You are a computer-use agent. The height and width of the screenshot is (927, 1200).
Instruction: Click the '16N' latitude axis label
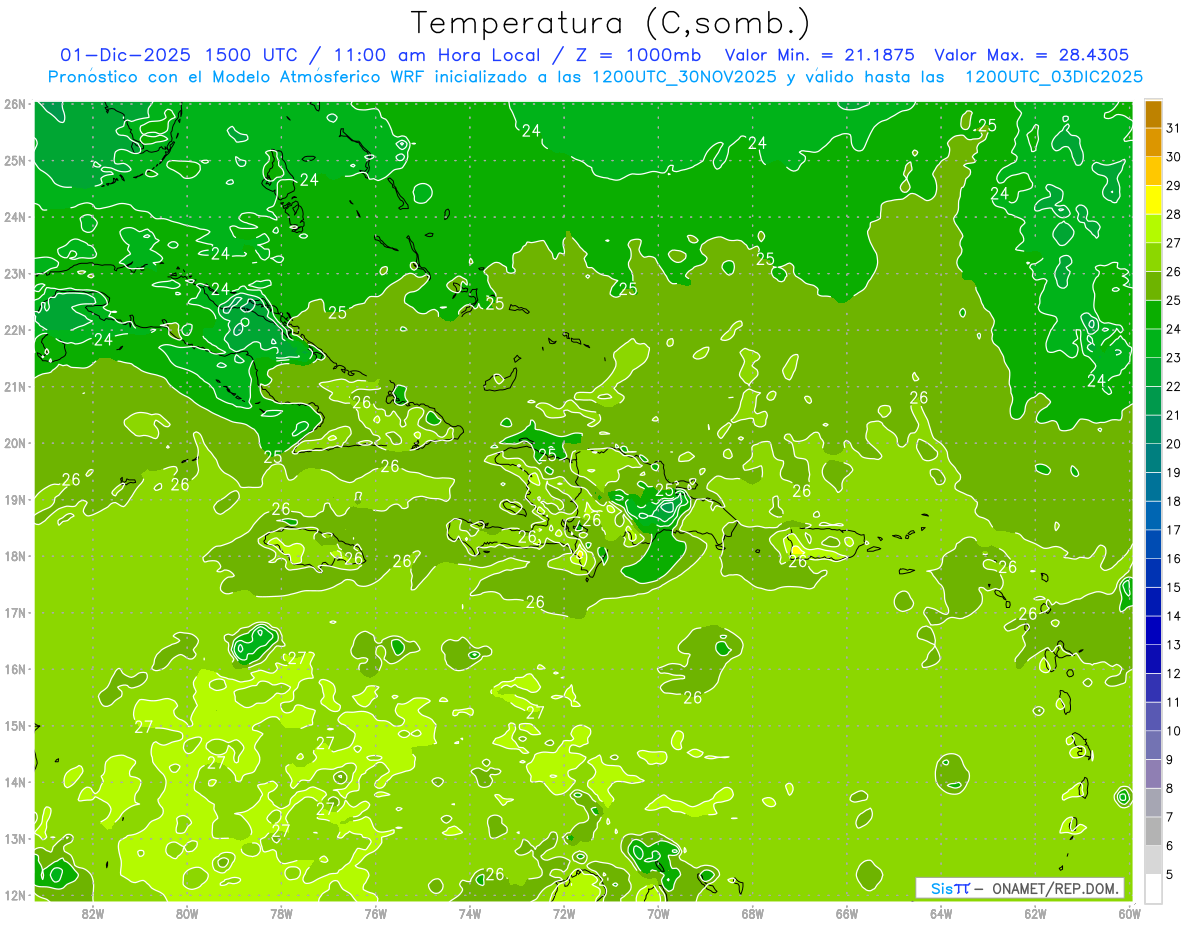pyautogui.click(x=15, y=669)
